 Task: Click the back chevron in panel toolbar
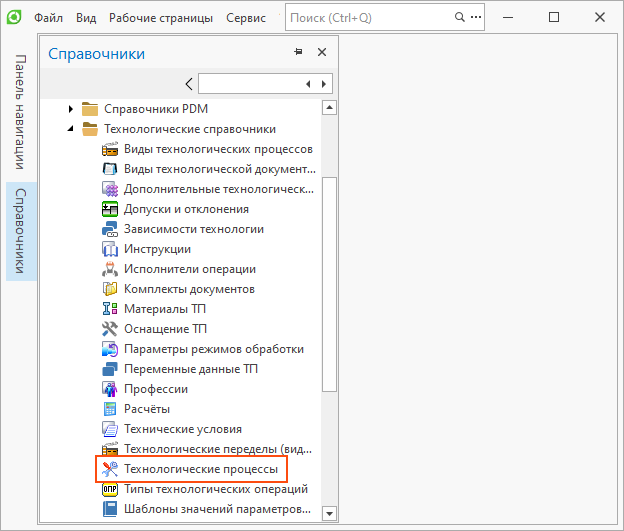pyautogui.click(x=189, y=84)
